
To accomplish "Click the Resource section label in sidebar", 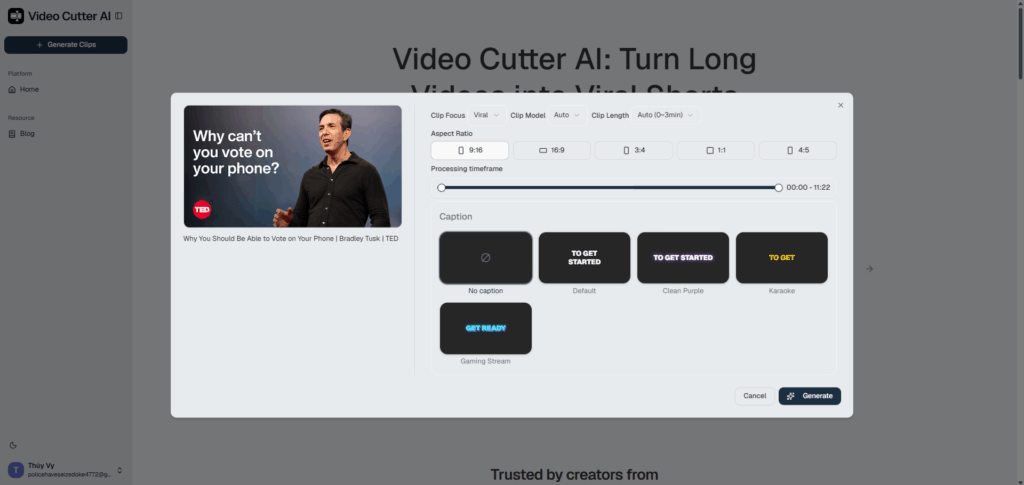I will 21,118.
